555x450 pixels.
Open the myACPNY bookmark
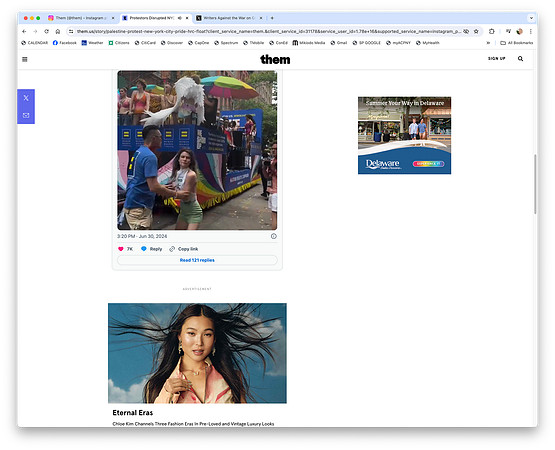pyautogui.click(x=398, y=43)
